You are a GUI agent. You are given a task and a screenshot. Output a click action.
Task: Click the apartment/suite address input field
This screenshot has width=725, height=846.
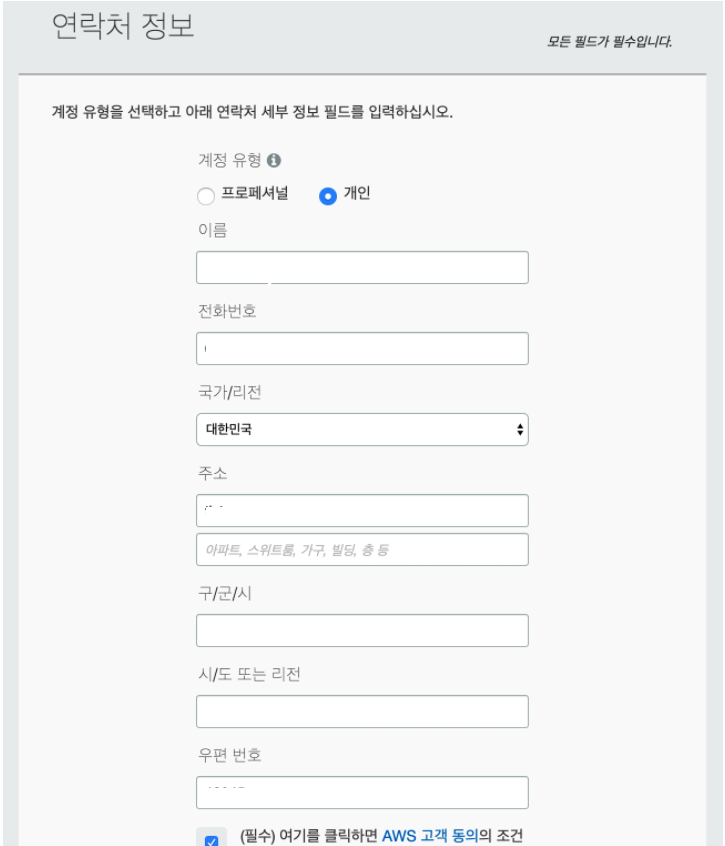pyautogui.click(x=363, y=547)
